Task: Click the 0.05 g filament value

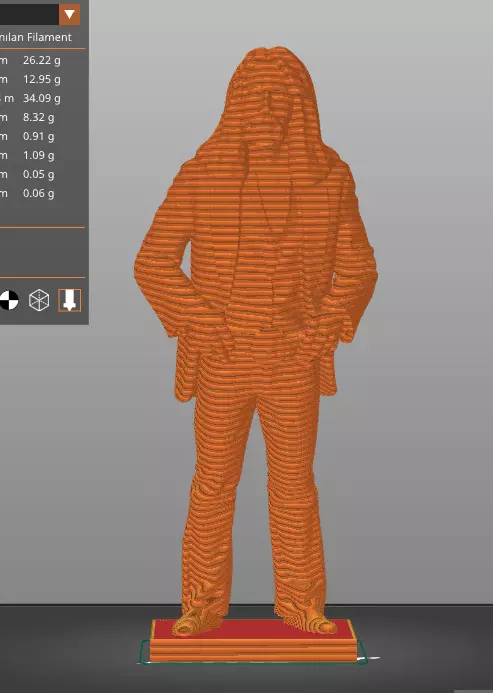Action: [38, 175]
